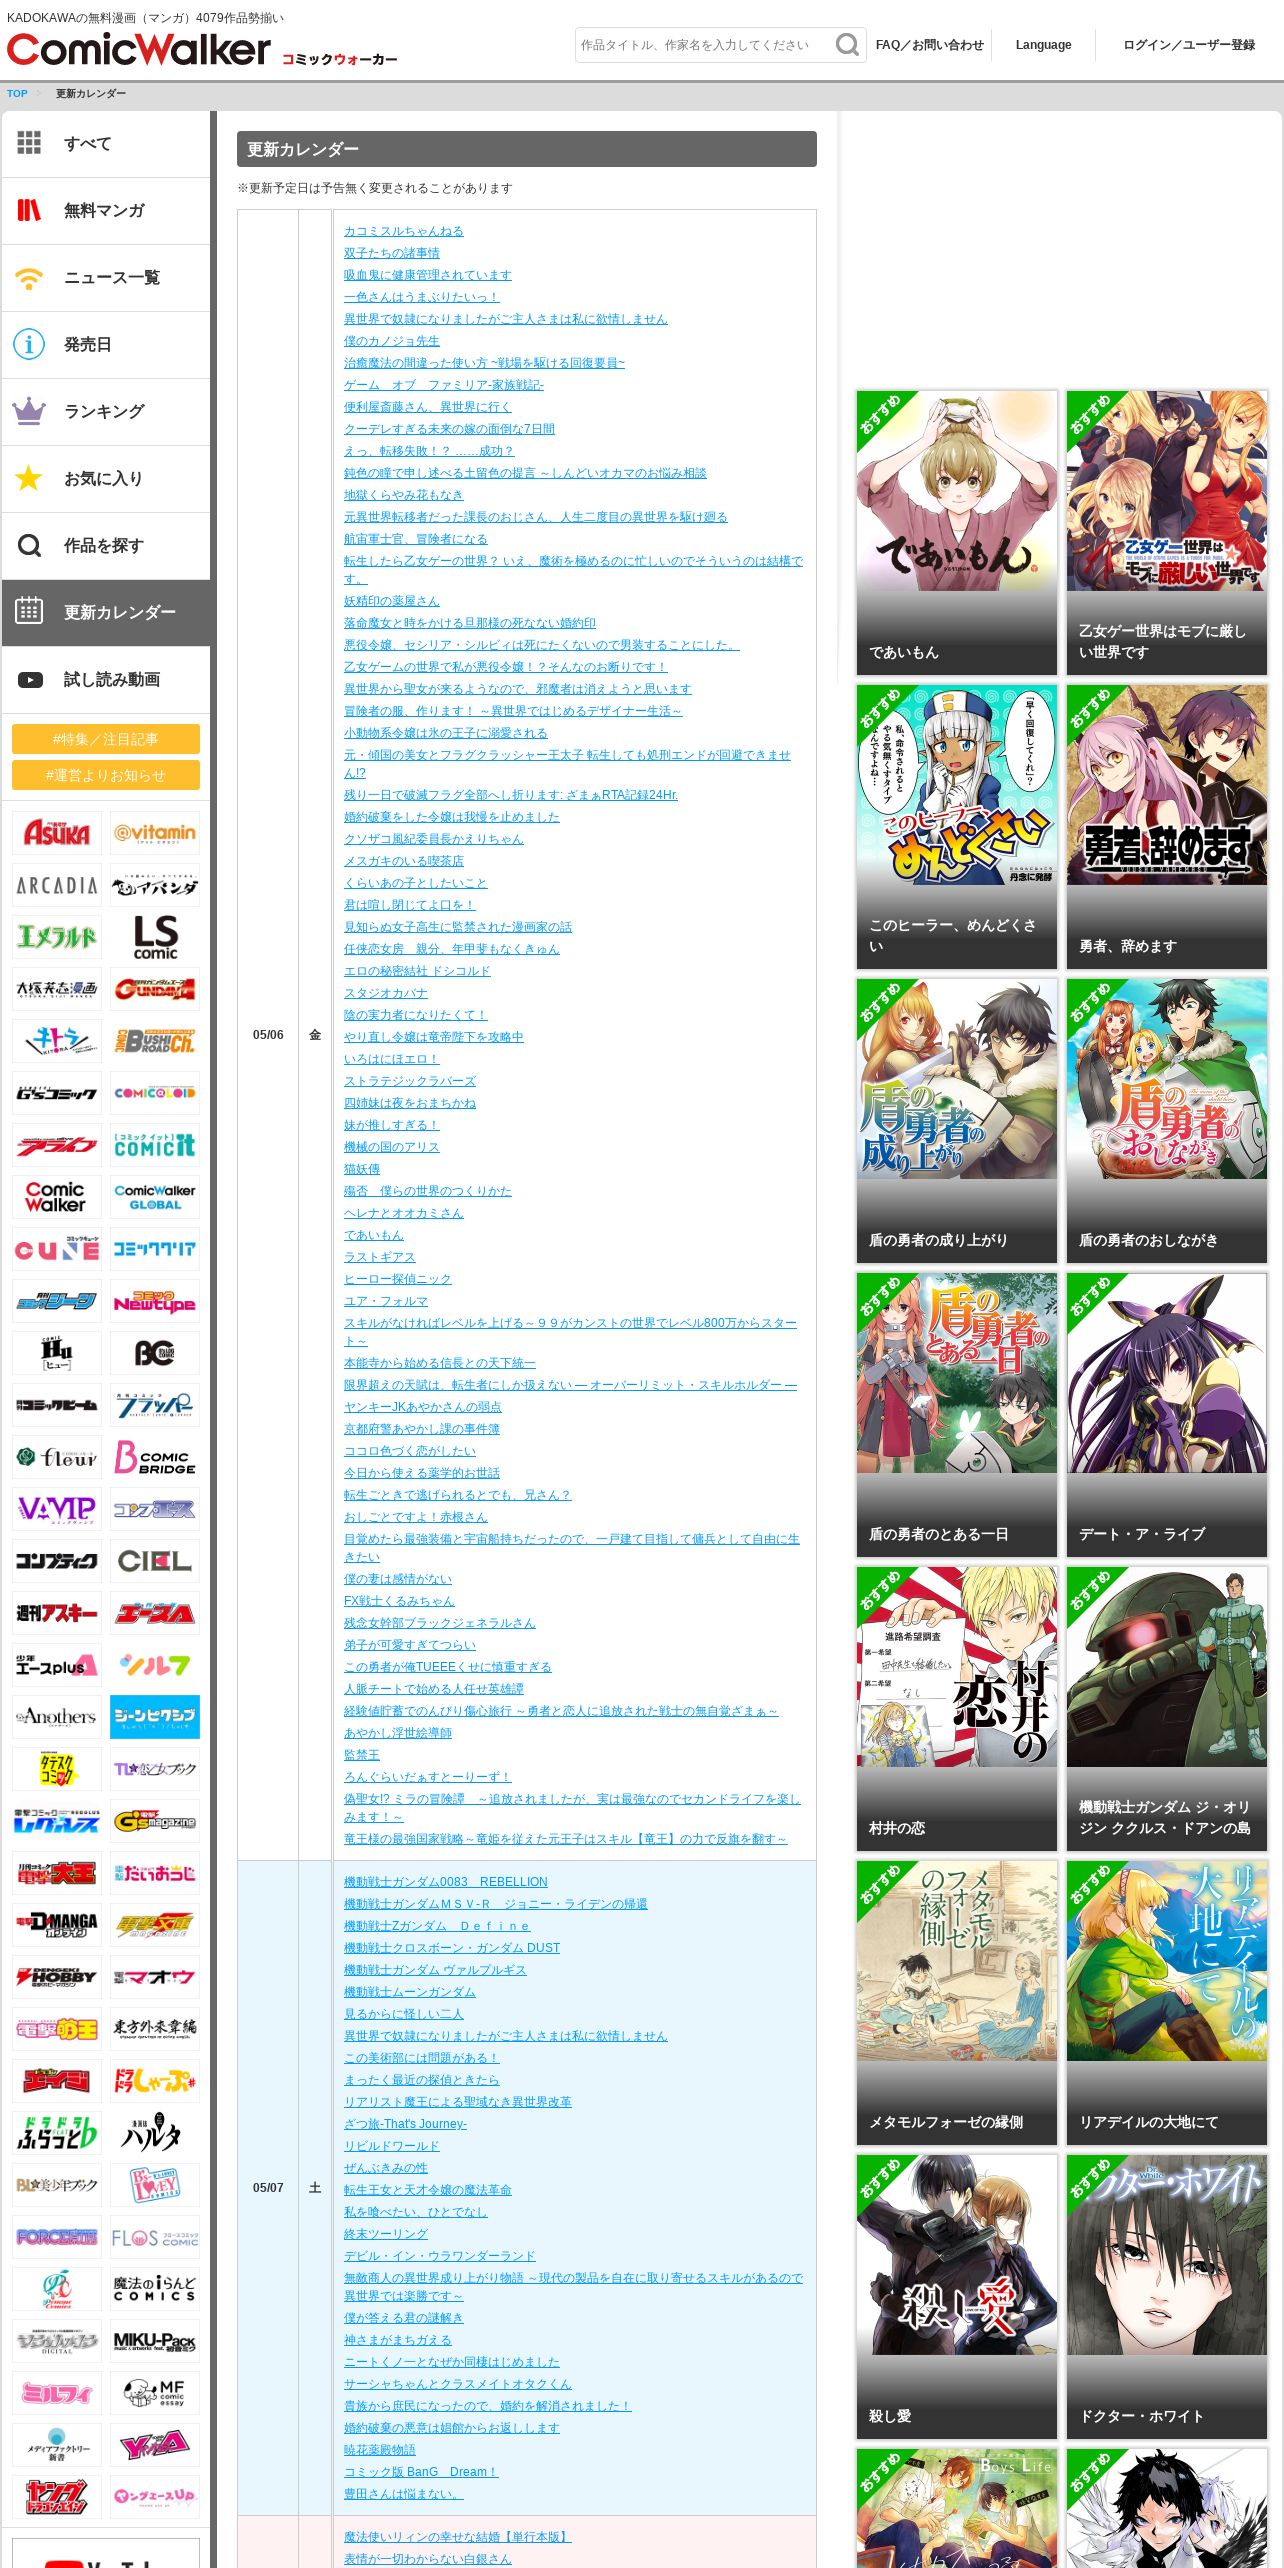
Task: Open the fleur magazine logo
Action: 57,1457
